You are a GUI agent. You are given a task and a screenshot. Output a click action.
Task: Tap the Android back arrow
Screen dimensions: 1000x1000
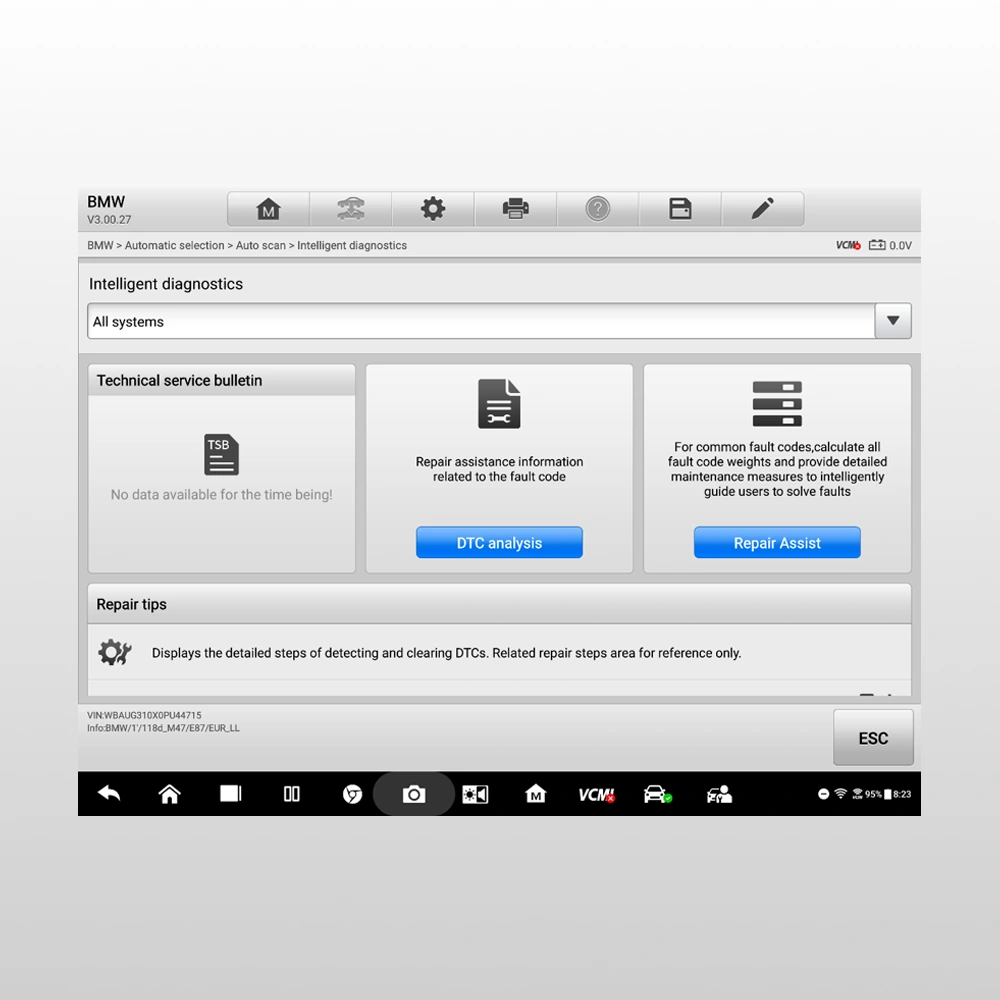pyautogui.click(x=109, y=794)
